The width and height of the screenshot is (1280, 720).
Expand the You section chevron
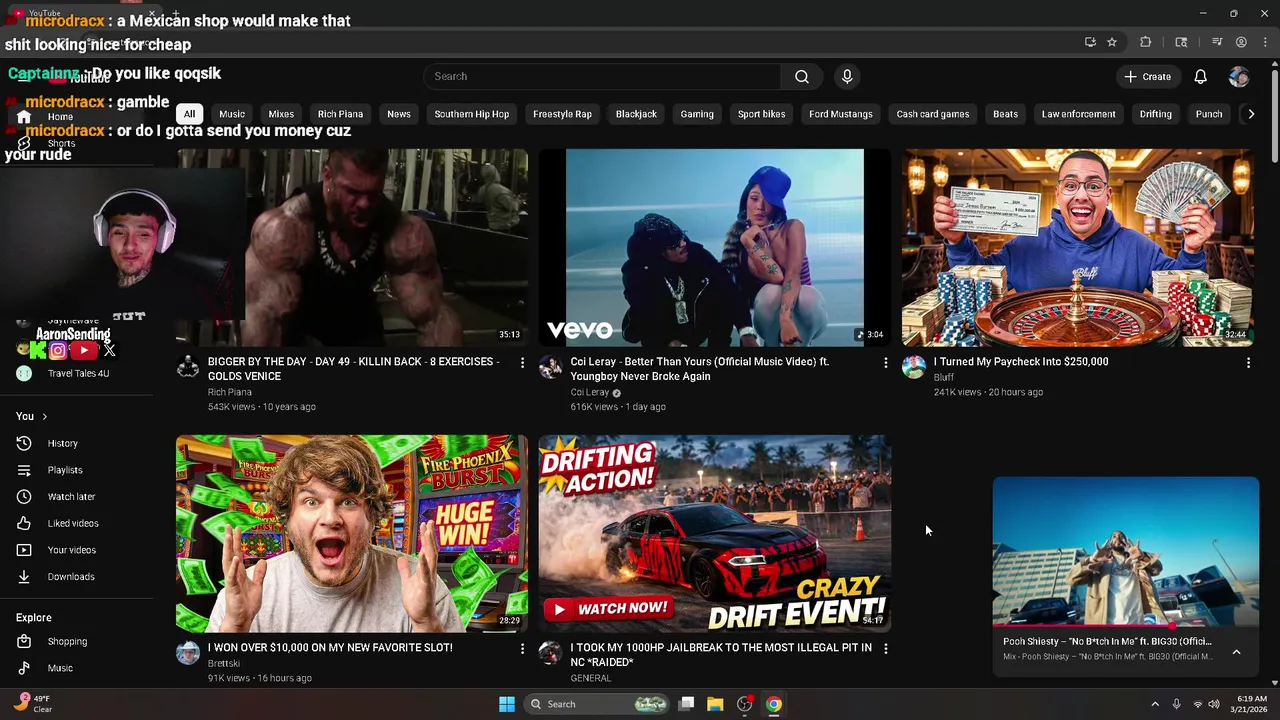point(44,417)
